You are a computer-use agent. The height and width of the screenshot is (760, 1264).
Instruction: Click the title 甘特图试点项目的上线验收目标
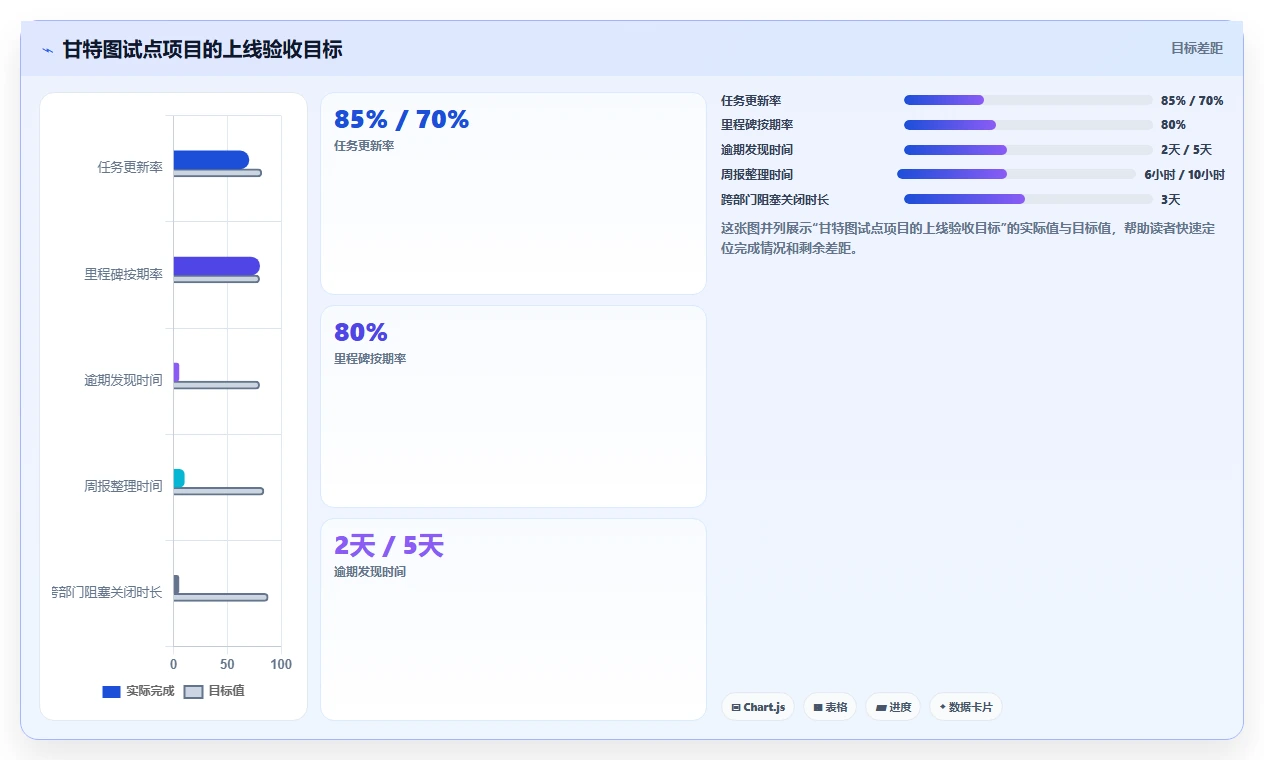coord(203,49)
